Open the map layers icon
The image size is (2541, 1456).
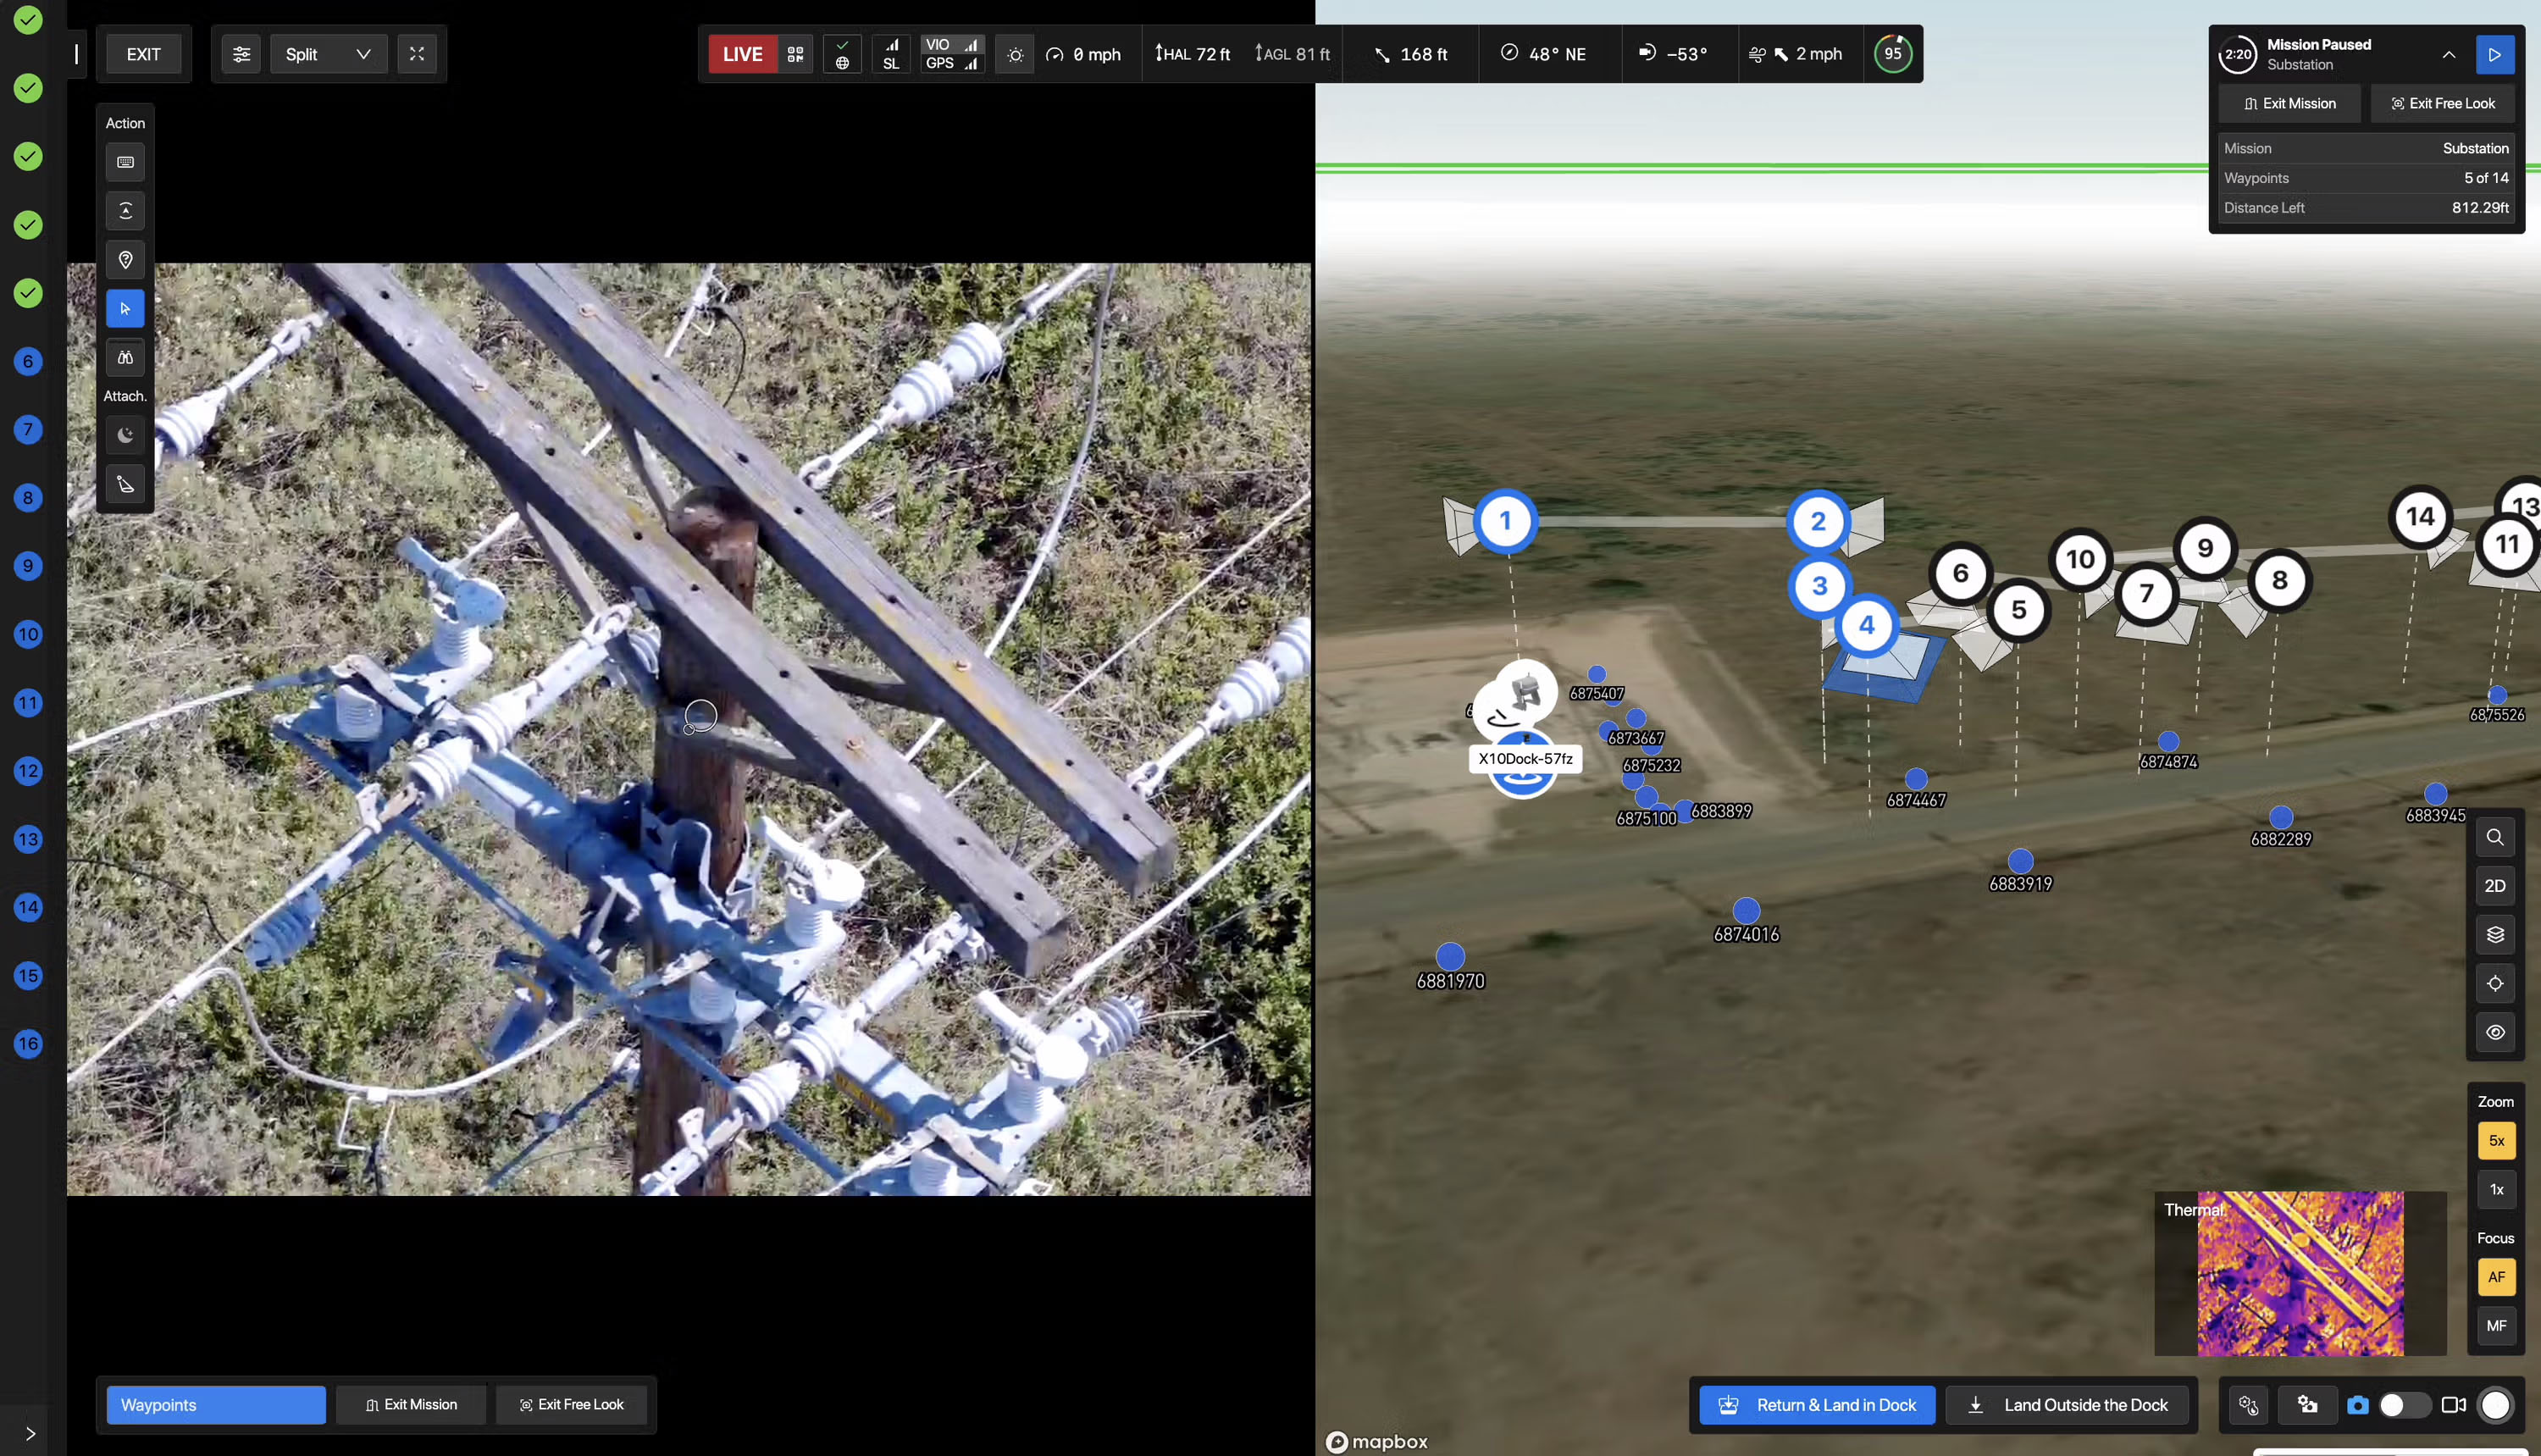coord(2495,934)
